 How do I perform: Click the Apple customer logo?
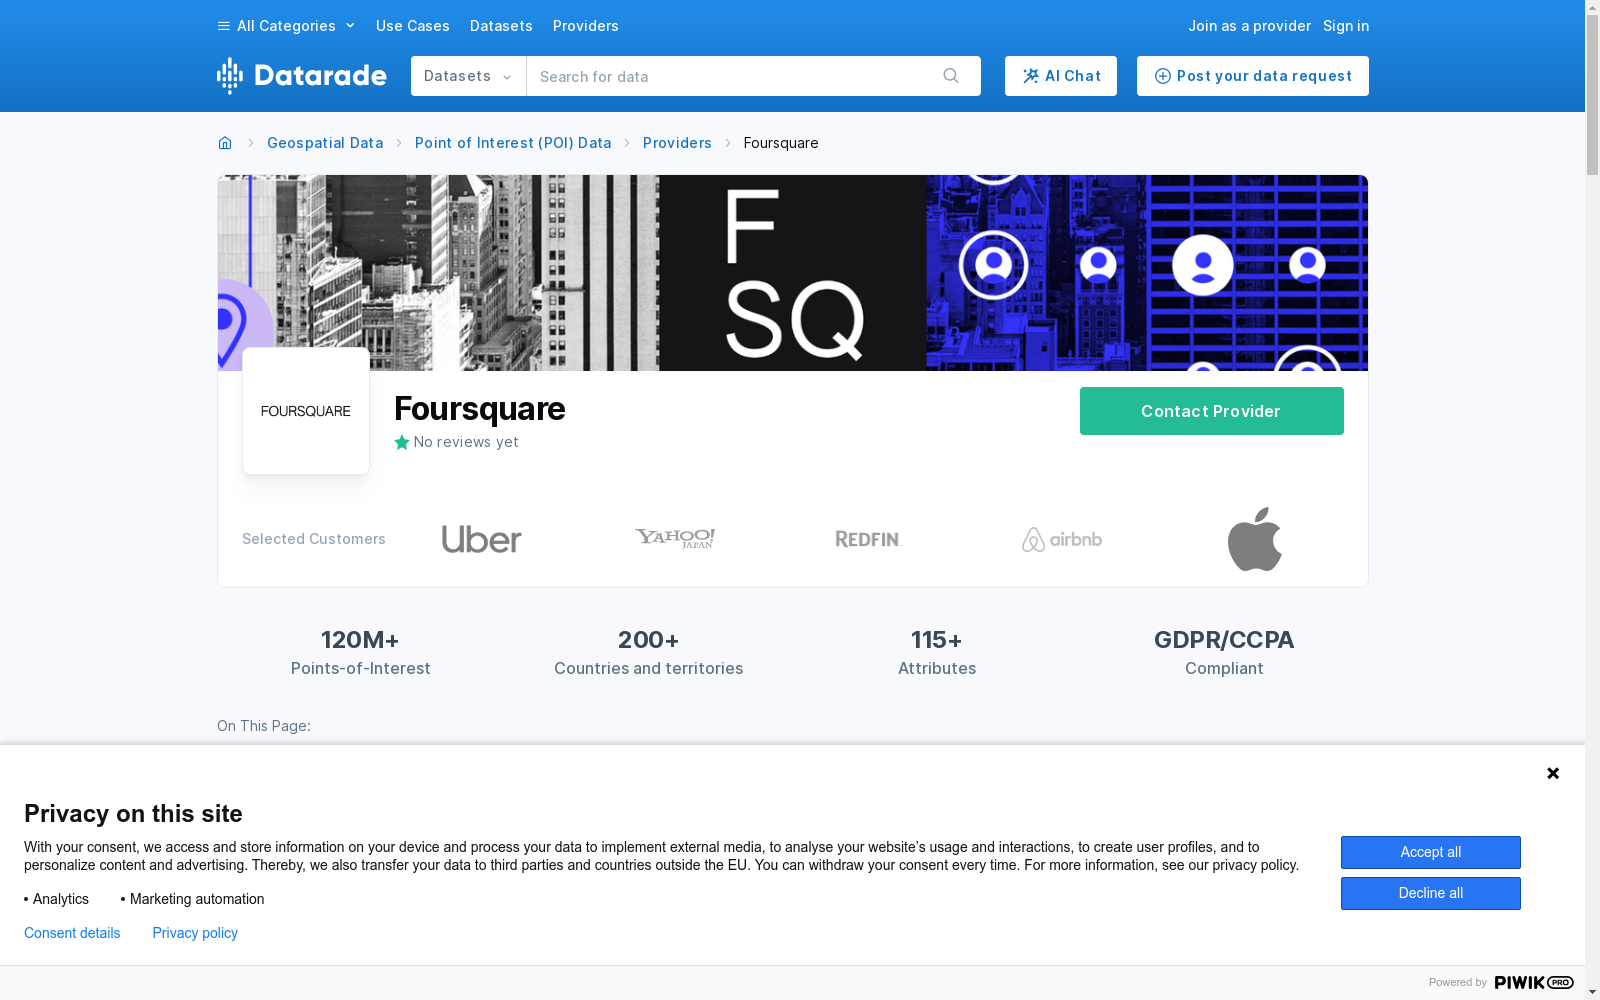[1255, 539]
